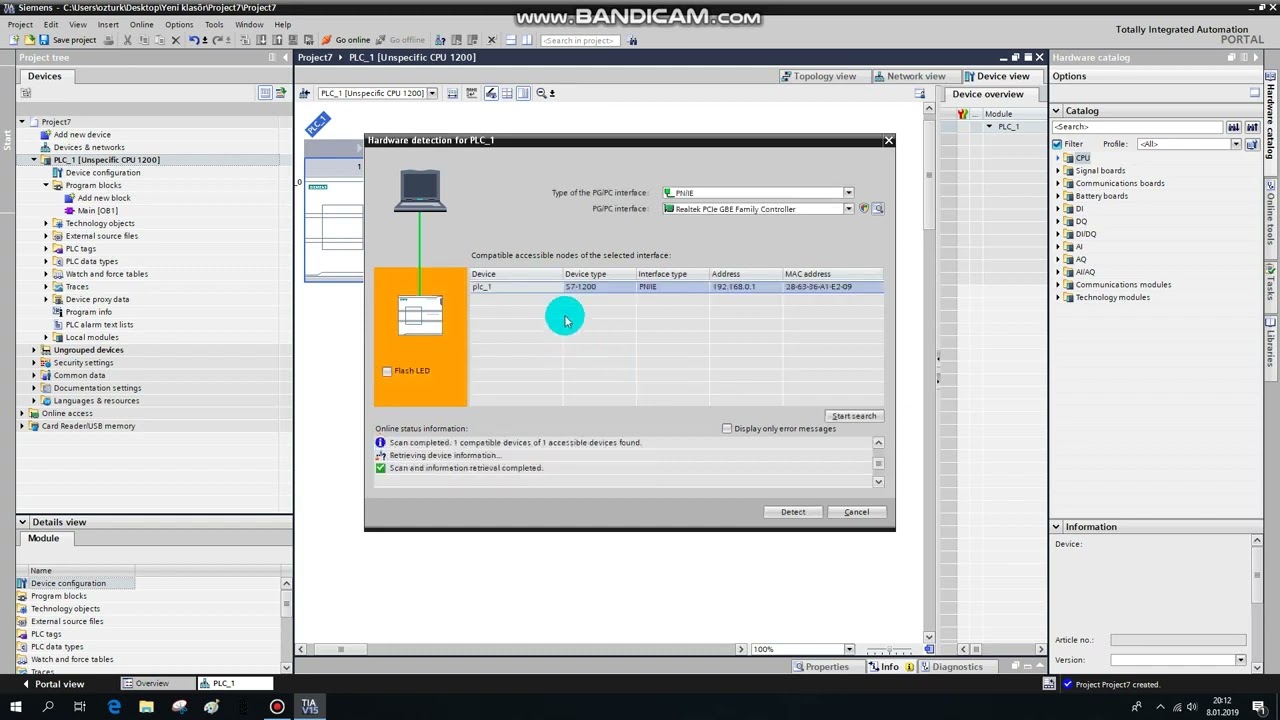Enable the Flash LED checkbox
The image size is (1280, 720).
(x=387, y=371)
